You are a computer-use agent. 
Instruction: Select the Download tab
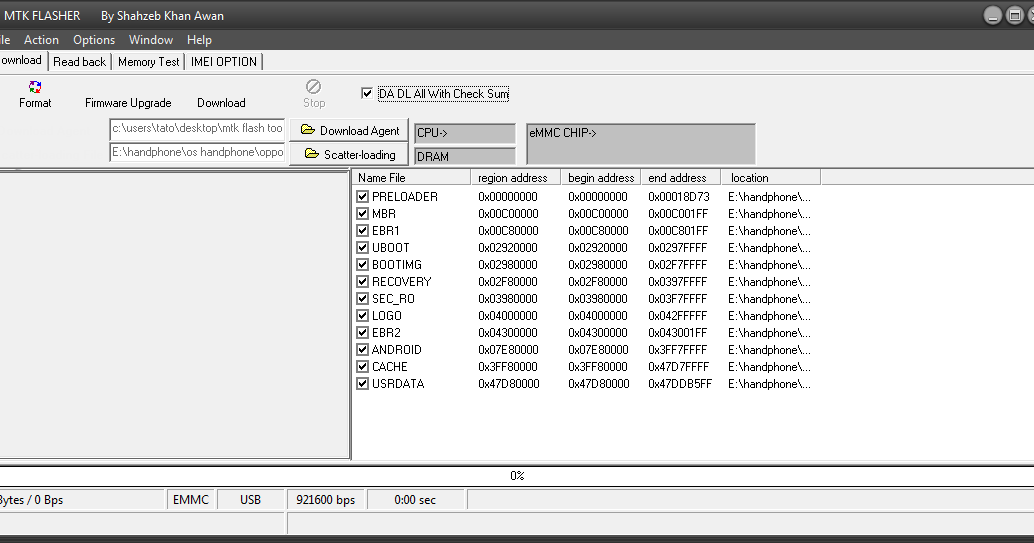[22, 60]
